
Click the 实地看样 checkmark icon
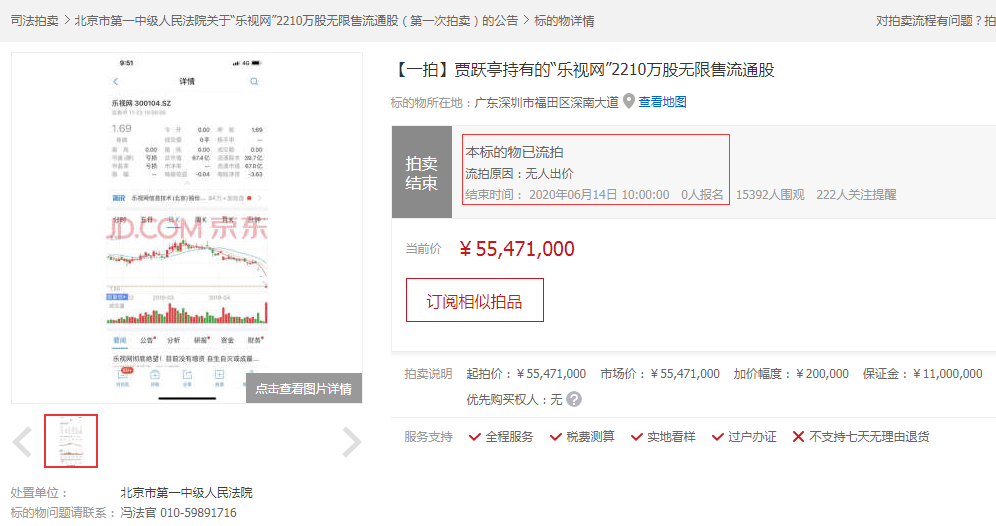coord(636,437)
